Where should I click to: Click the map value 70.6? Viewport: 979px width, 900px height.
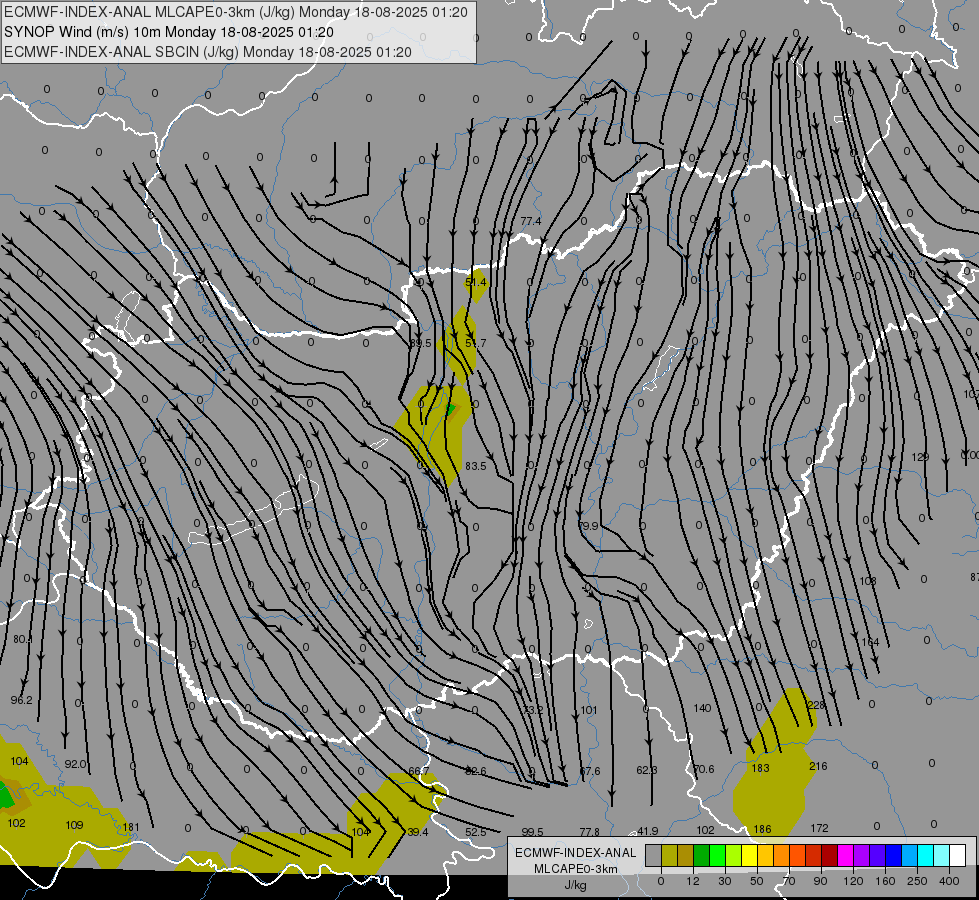pyautogui.click(x=704, y=769)
